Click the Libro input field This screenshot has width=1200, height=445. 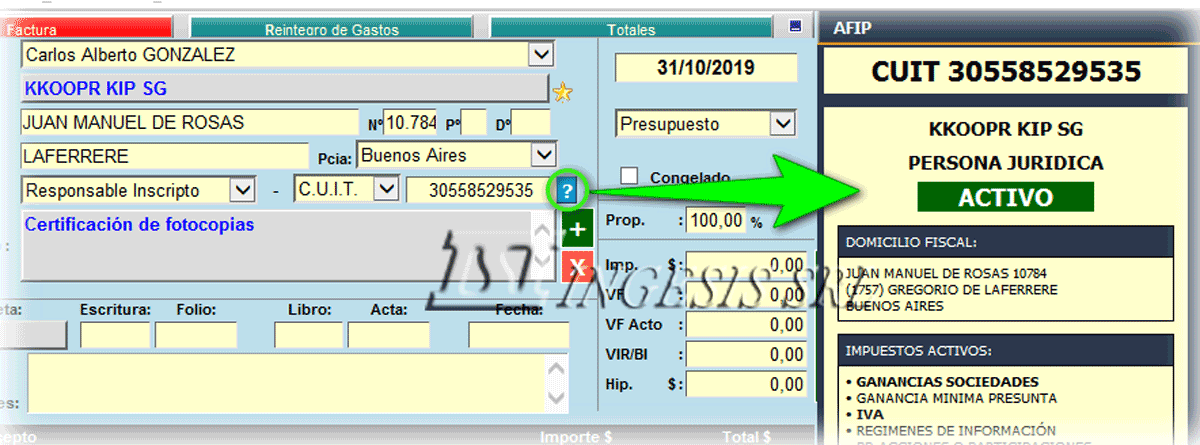(308, 335)
